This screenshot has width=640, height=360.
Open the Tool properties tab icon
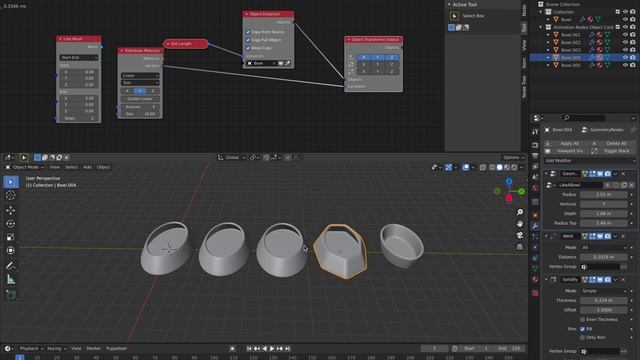click(x=535, y=131)
